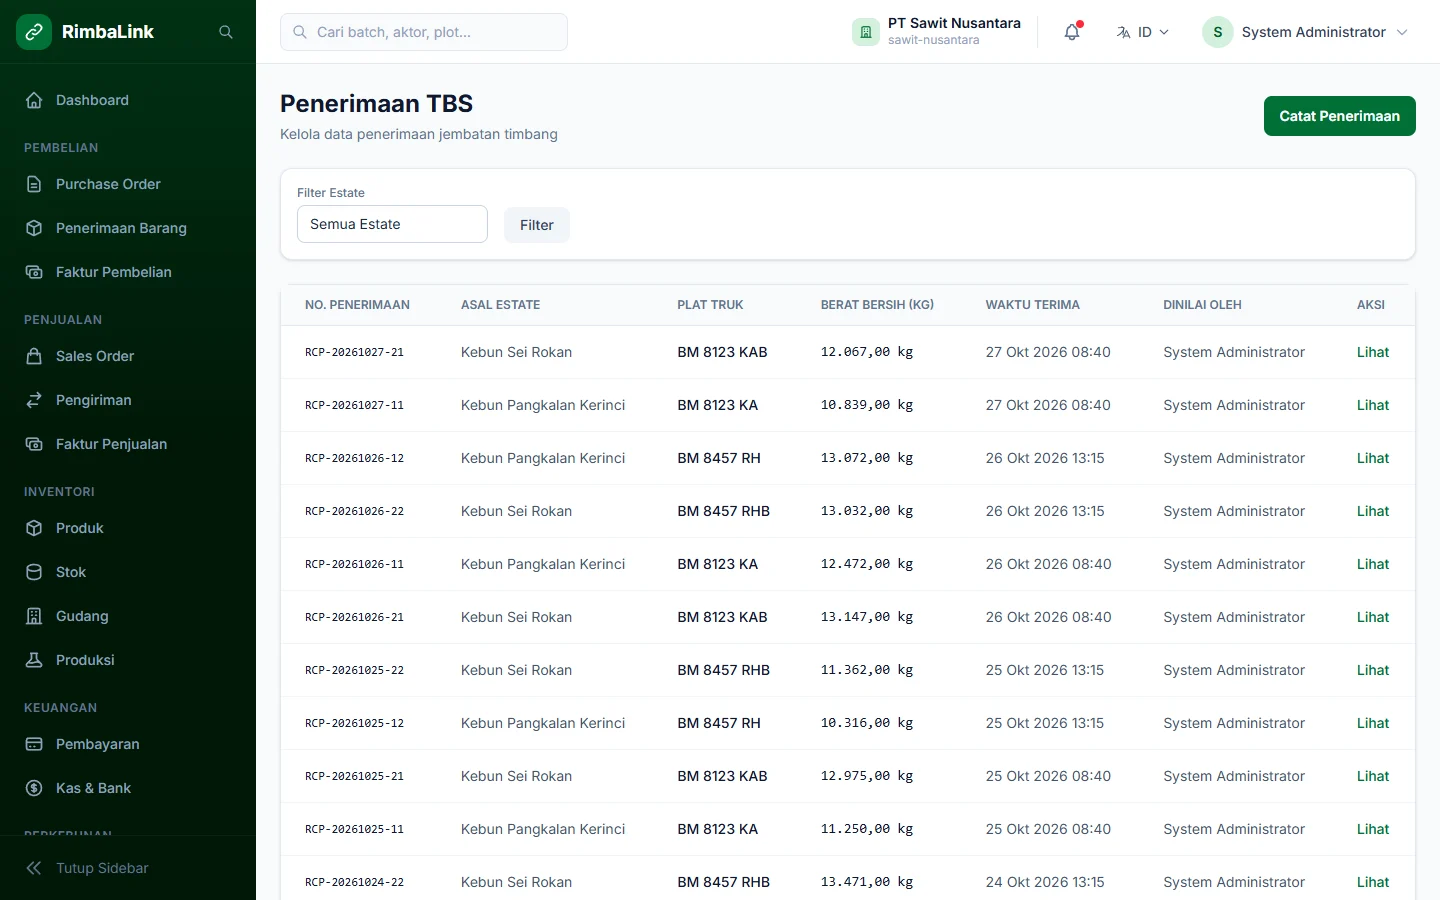Apply the estate Filter button

(537, 225)
